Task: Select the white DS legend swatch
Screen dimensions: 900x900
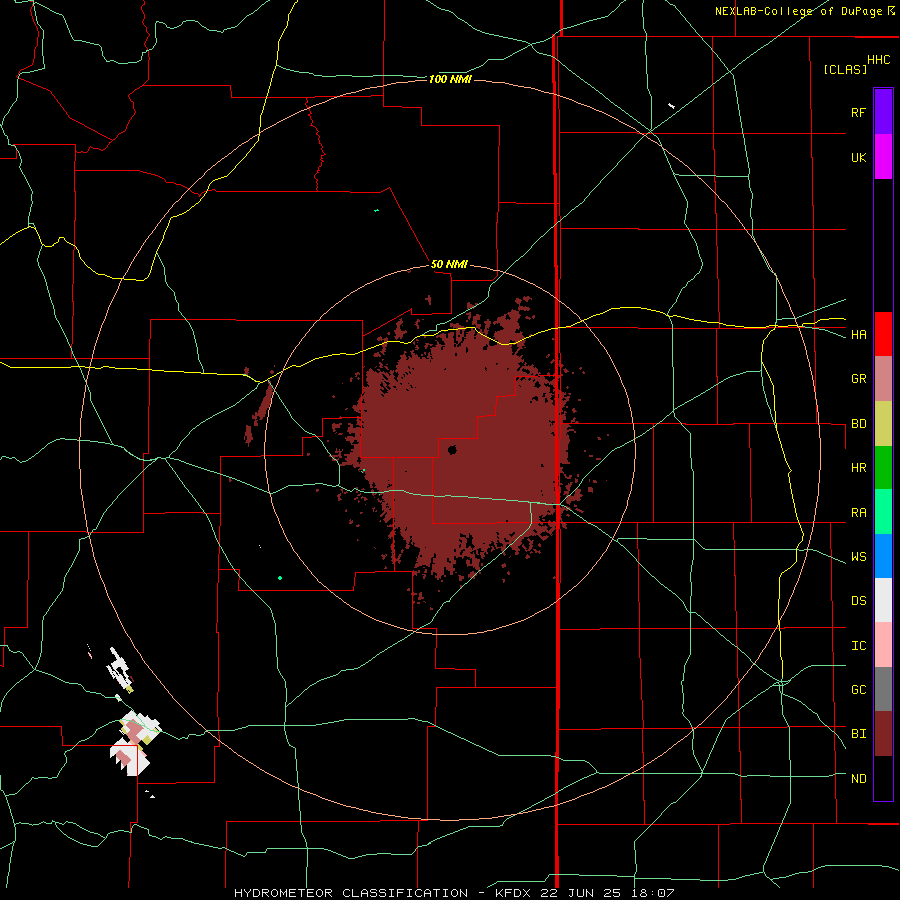Action: tap(883, 600)
